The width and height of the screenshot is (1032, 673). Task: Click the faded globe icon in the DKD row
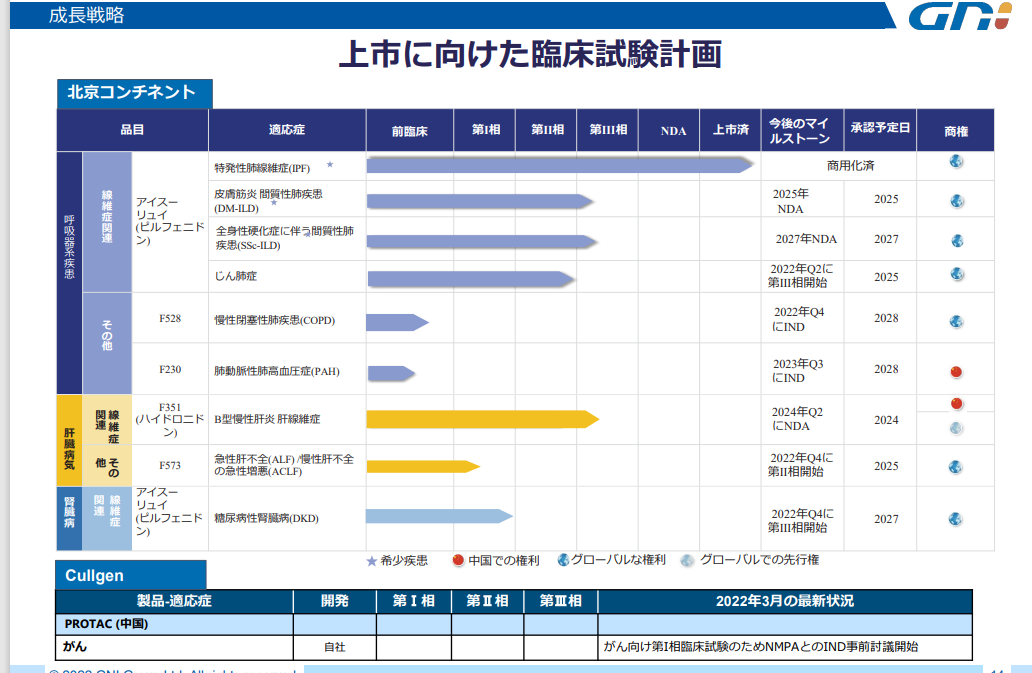pyautogui.click(x=956, y=519)
